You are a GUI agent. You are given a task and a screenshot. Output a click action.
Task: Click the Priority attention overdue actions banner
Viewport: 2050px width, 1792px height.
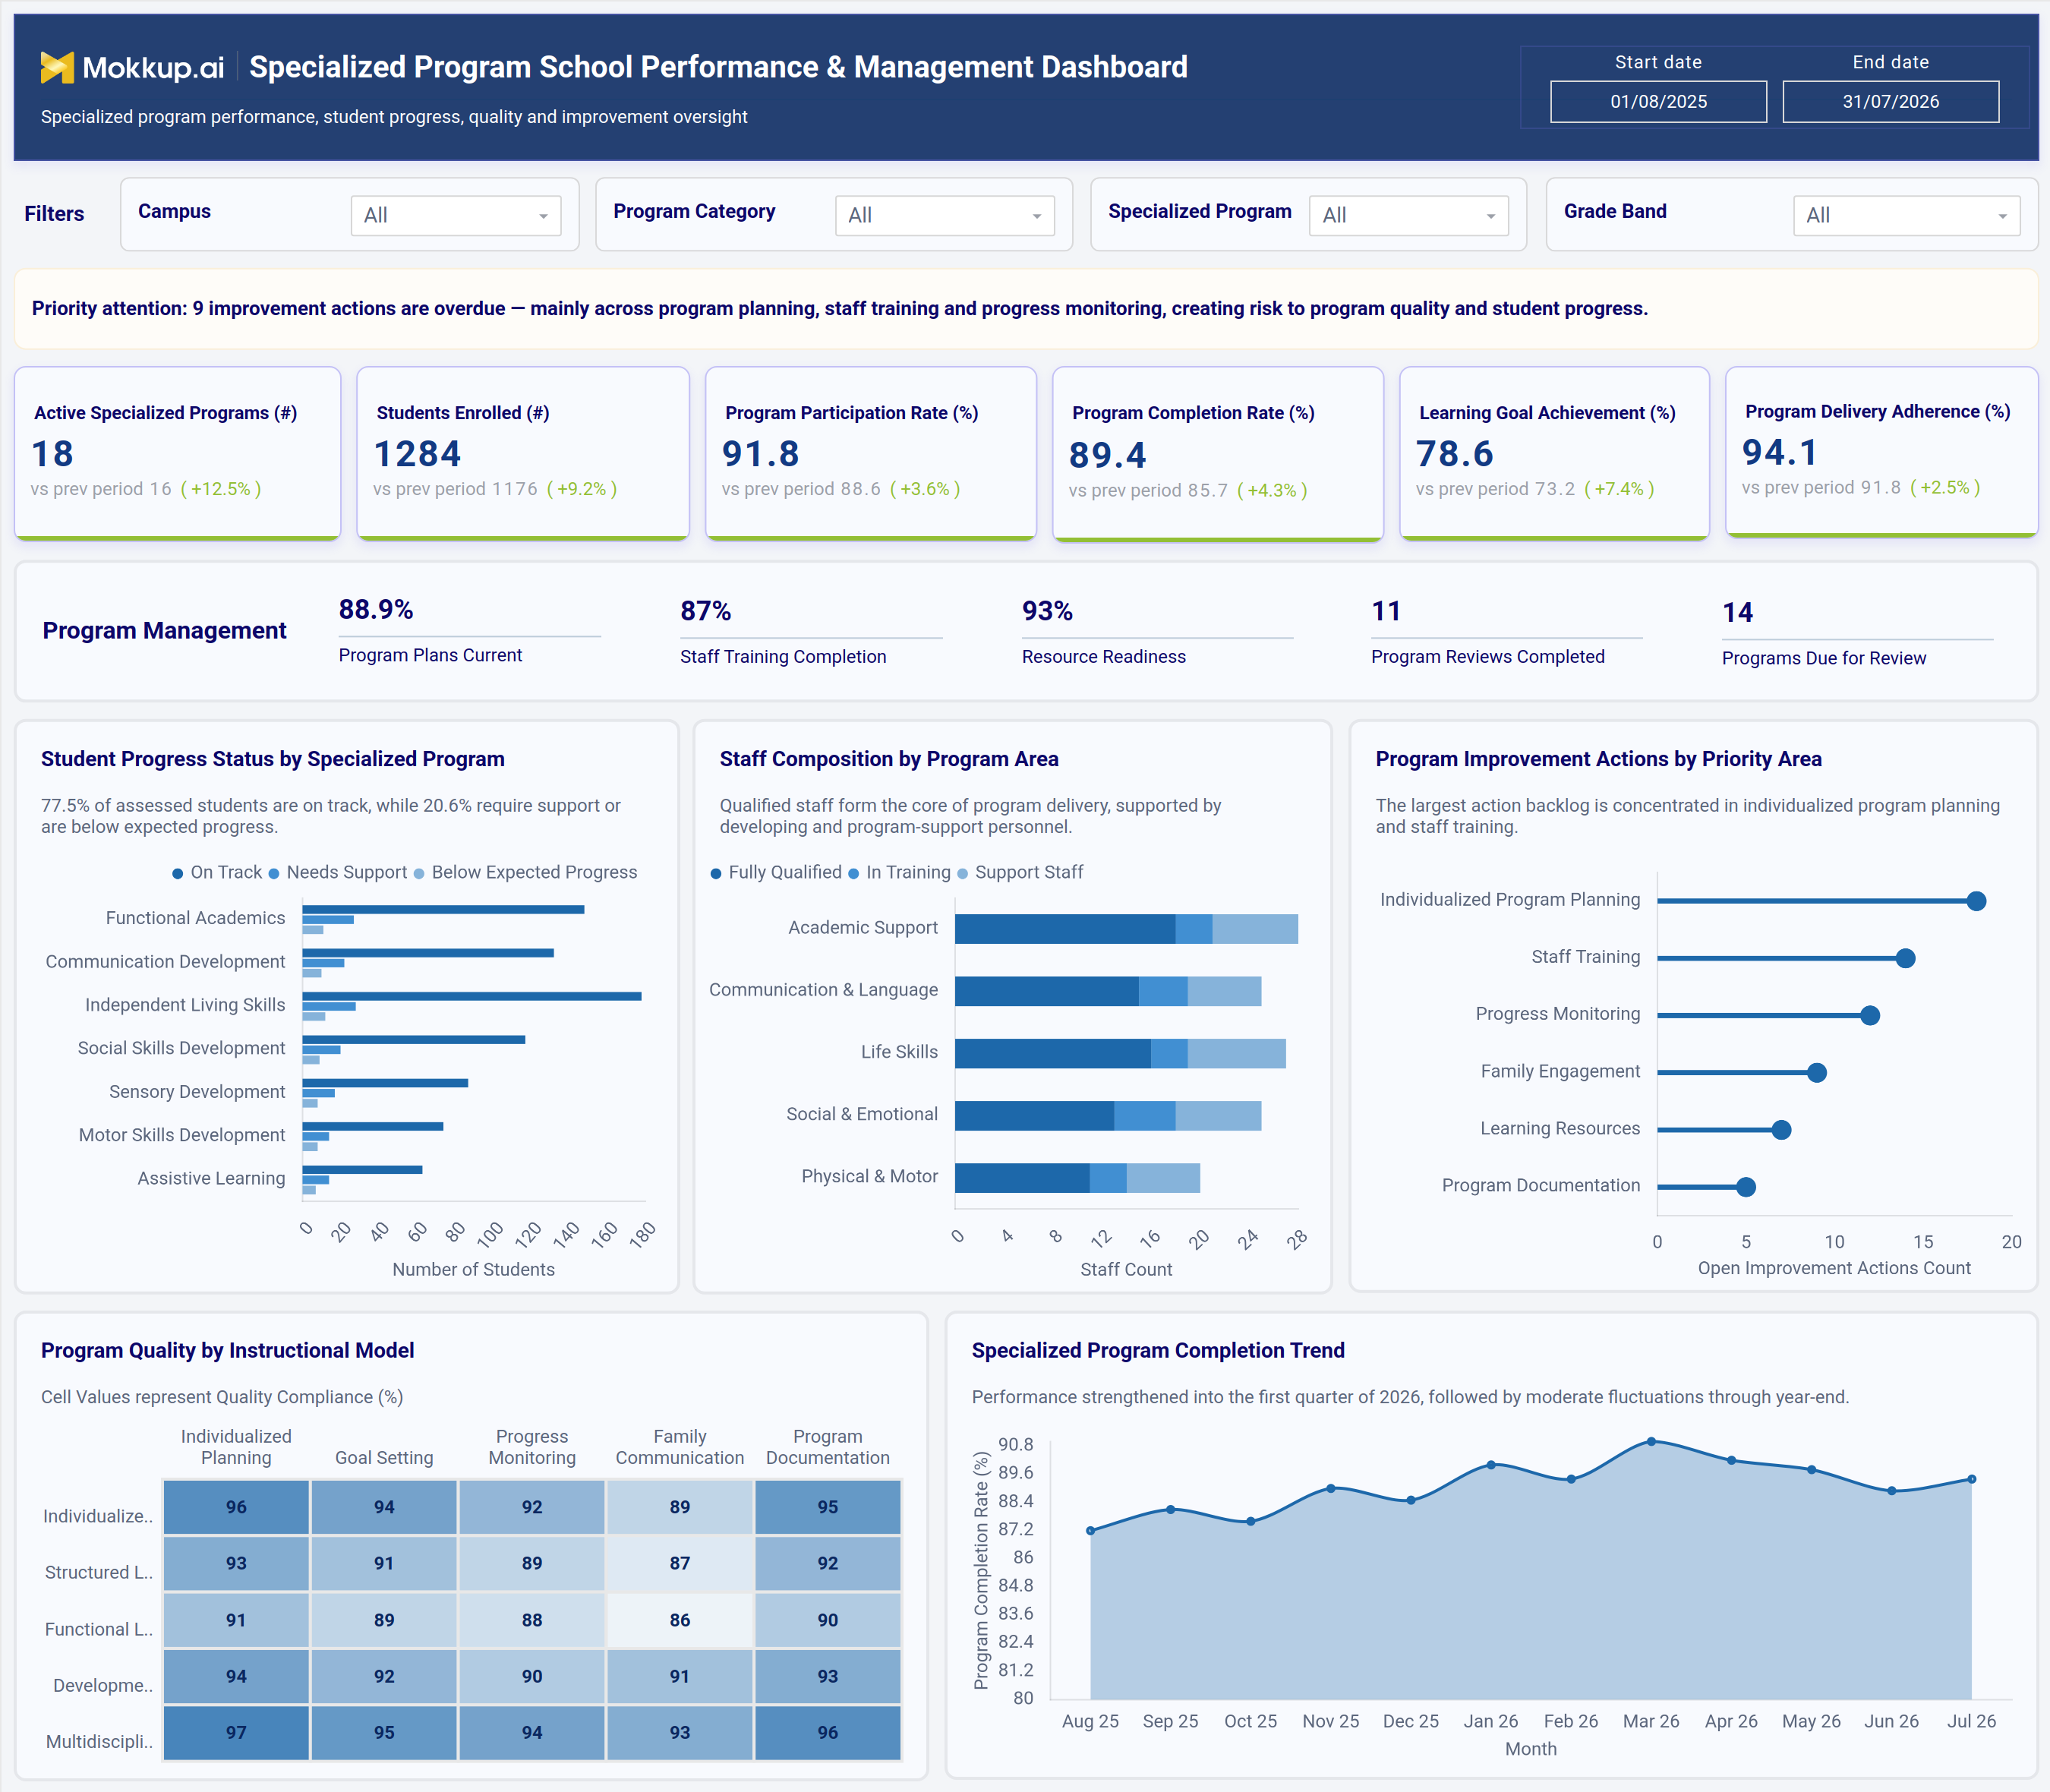click(x=1026, y=309)
